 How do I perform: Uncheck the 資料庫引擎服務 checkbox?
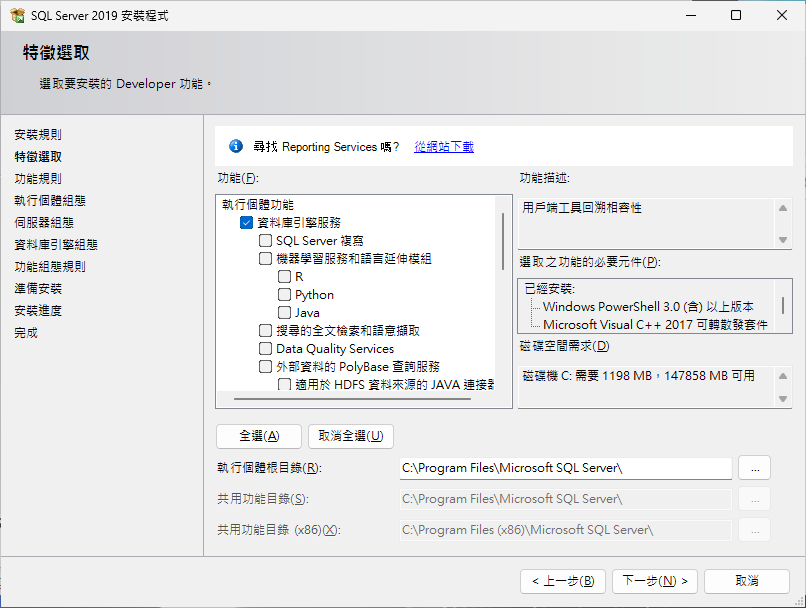247,223
